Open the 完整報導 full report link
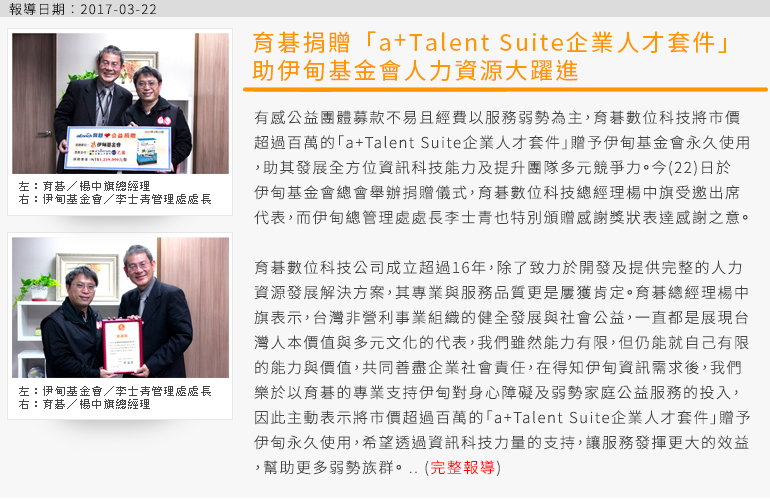Screen dimensions: 770x503 pos(462,467)
